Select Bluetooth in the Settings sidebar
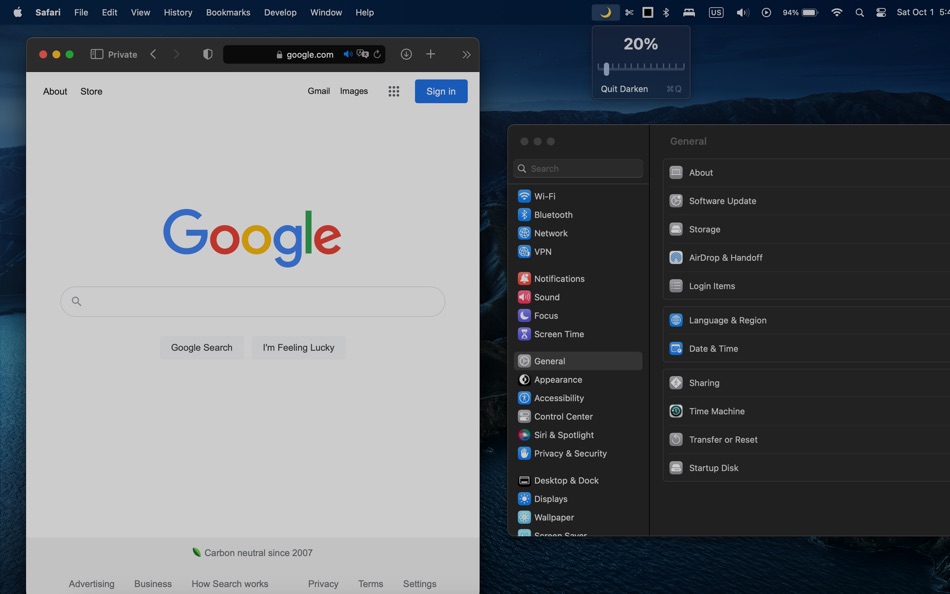This screenshot has height=594, width=950. [577, 215]
